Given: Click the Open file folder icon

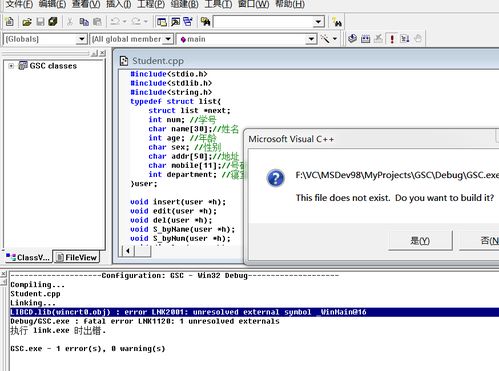Looking at the screenshot, I should pos(27,22).
